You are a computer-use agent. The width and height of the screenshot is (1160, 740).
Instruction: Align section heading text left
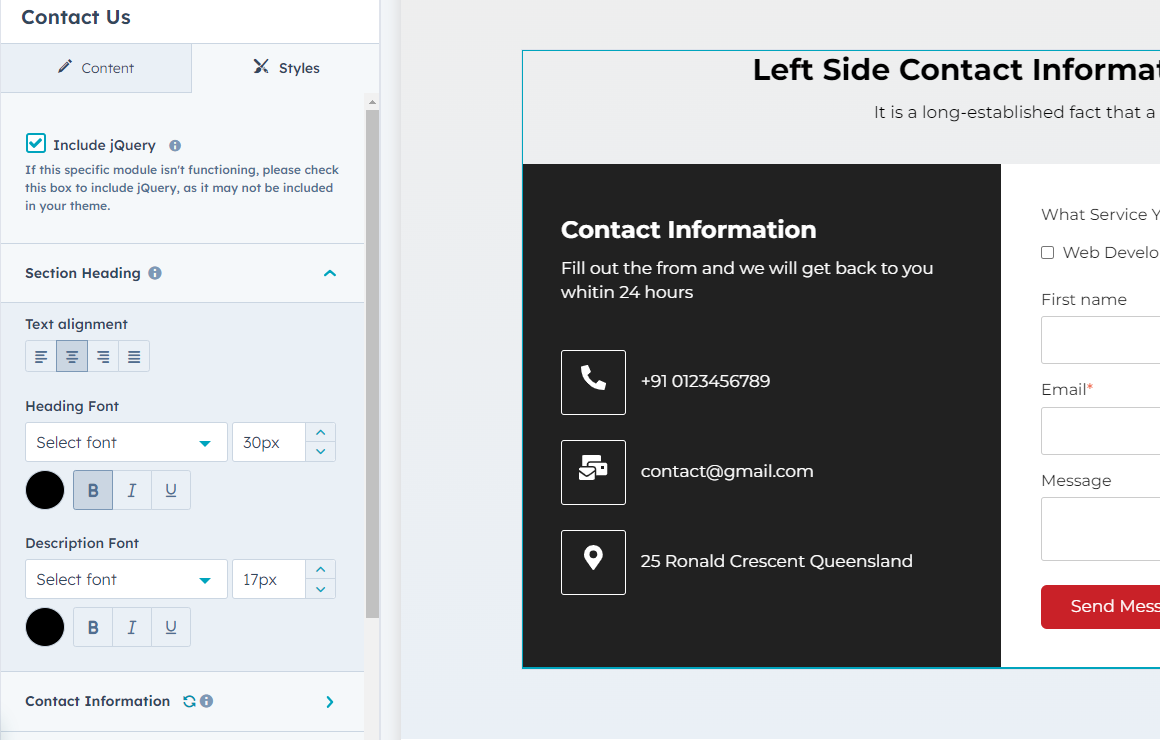[x=41, y=357]
